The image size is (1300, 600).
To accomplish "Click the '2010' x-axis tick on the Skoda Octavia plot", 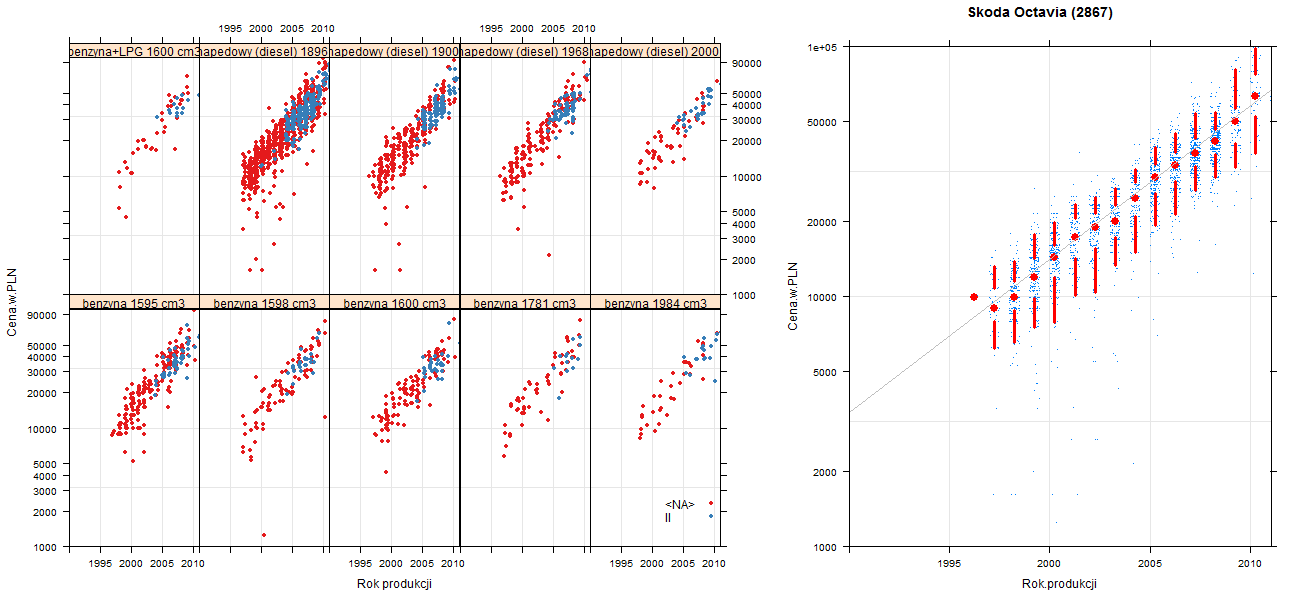I will (1251, 565).
